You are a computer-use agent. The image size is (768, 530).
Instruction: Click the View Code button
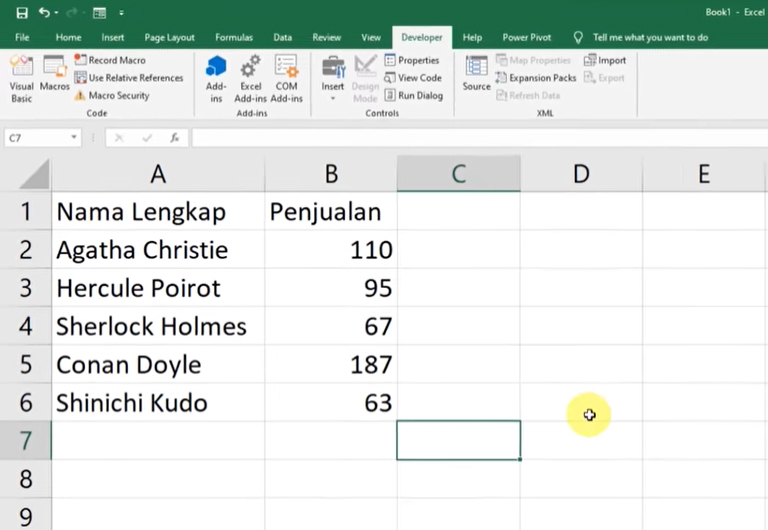412,78
